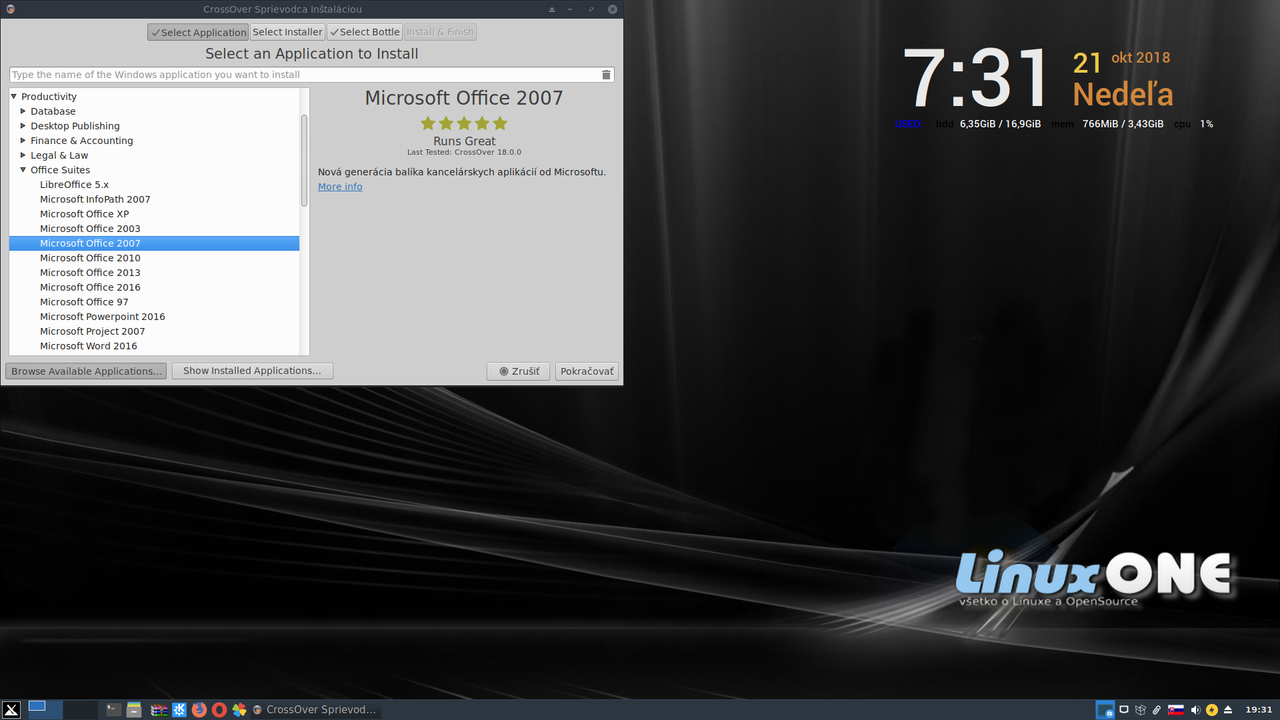1280x720 pixels.
Task: Click the USED link in desktop widget
Action: [x=907, y=124]
